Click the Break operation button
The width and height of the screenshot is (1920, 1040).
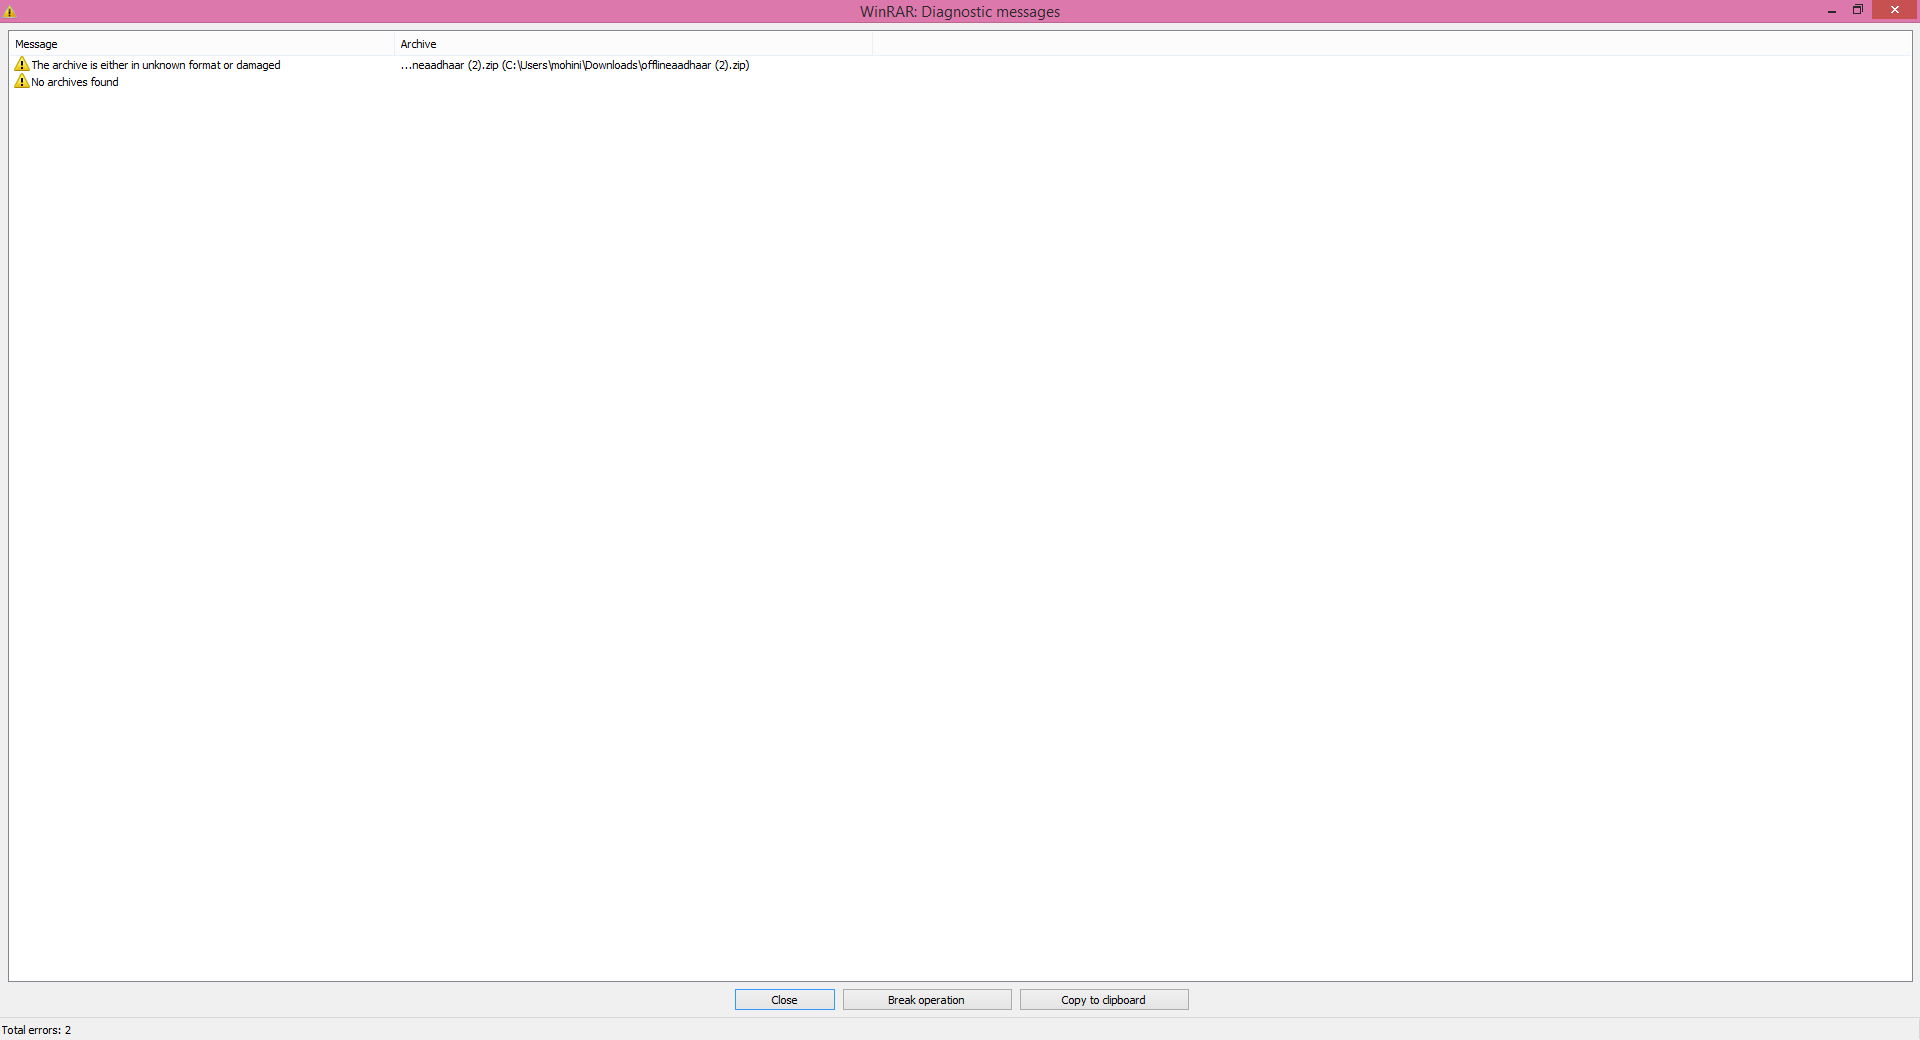point(926,1000)
